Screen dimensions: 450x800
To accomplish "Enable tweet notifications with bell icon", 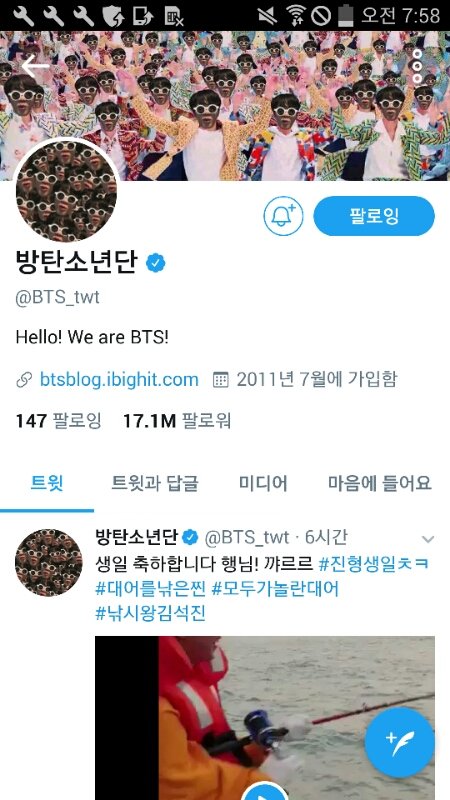I will [x=283, y=216].
